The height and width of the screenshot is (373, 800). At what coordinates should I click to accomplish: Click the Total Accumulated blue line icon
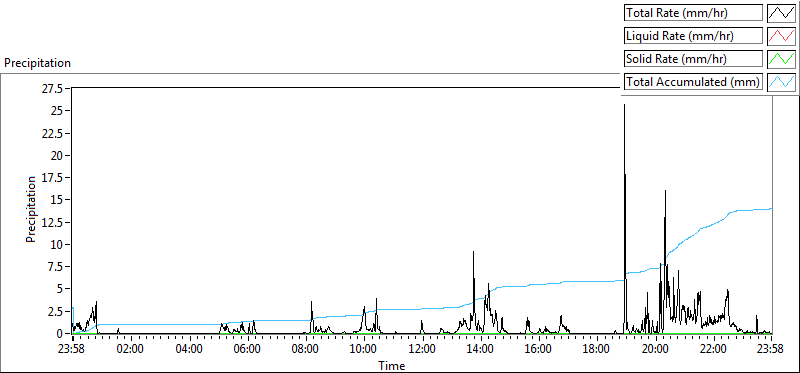pyautogui.click(x=781, y=81)
